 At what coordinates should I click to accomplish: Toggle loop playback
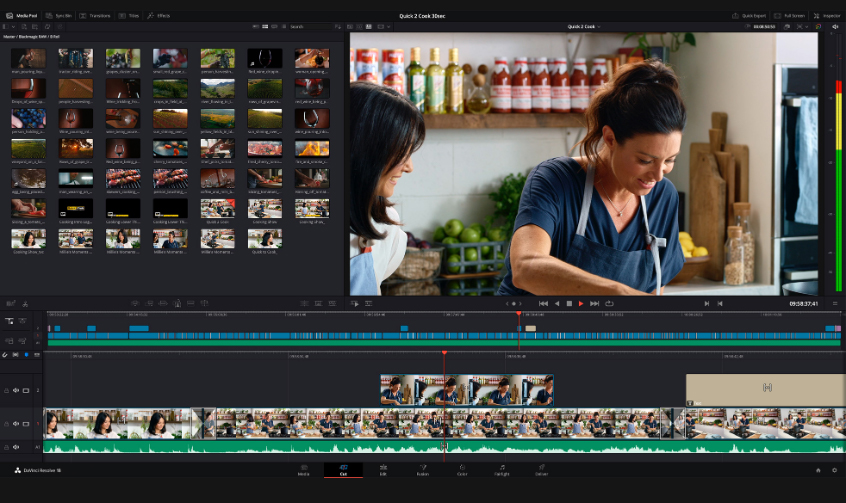pyautogui.click(x=609, y=304)
